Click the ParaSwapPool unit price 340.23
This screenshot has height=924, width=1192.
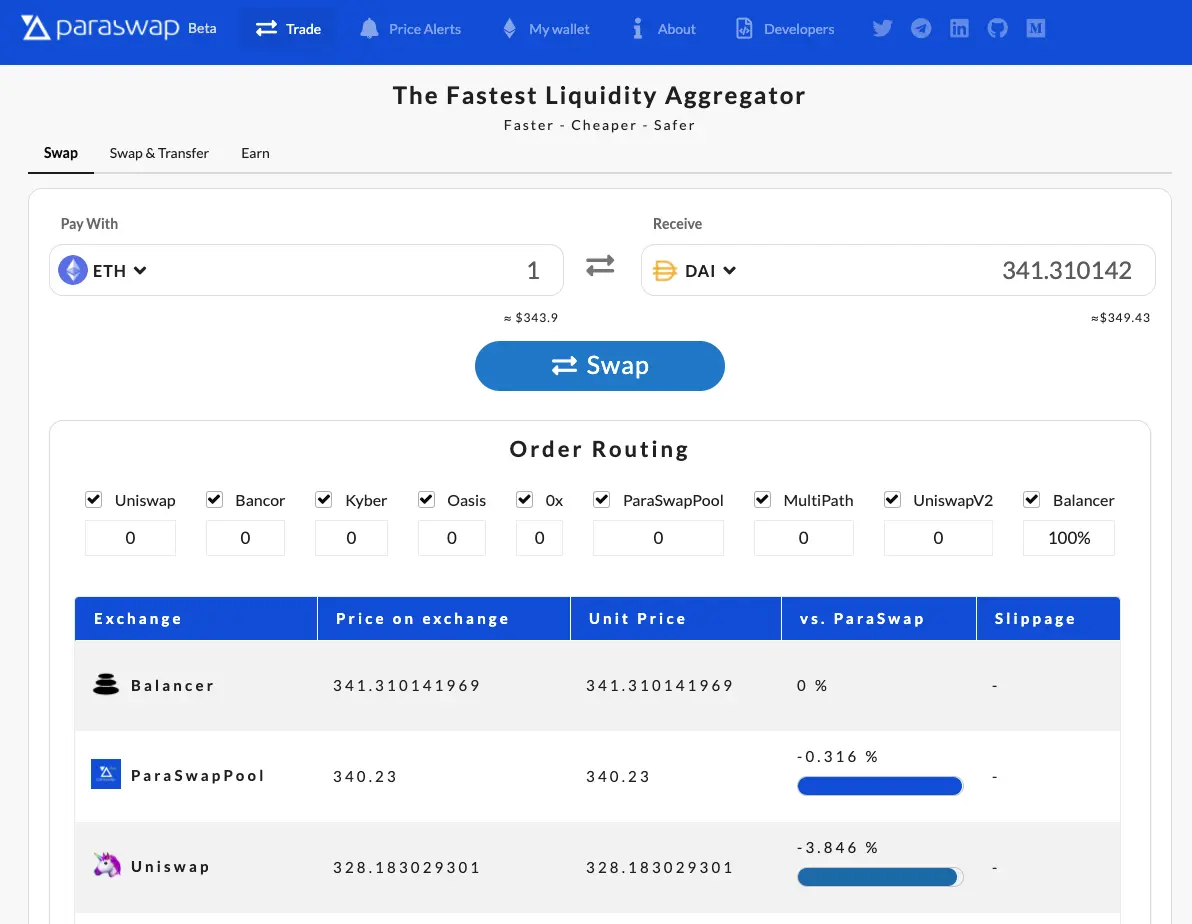click(618, 776)
